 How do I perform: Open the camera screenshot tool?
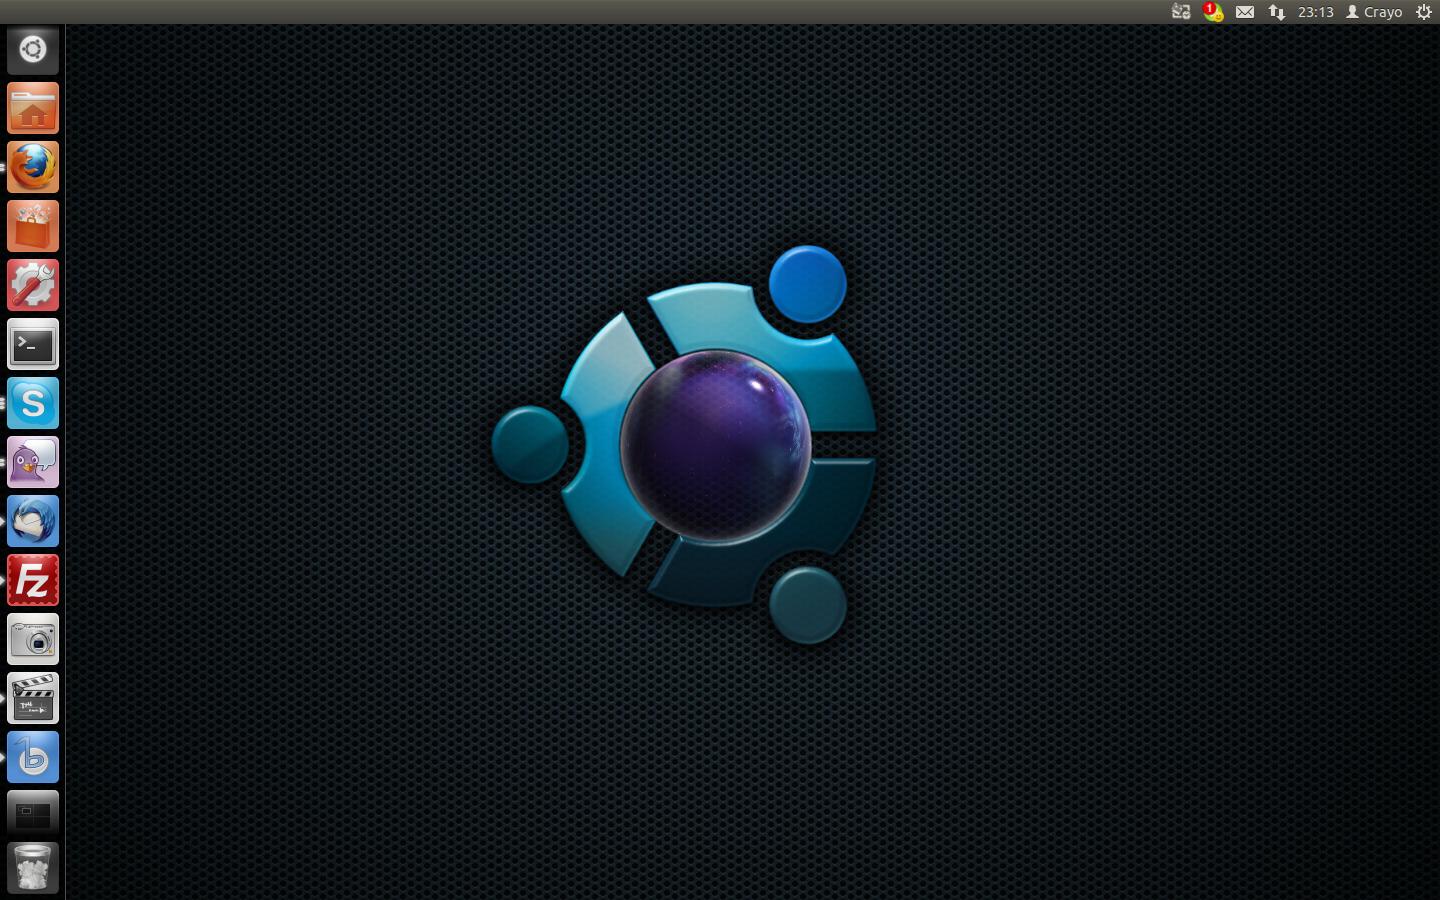click(33, 640)
